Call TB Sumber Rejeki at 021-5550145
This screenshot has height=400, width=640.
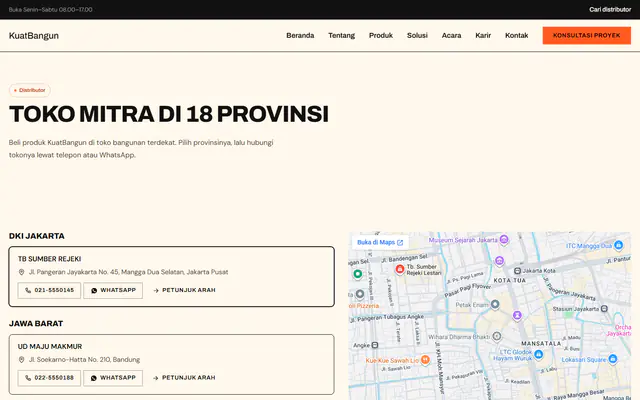coord(49,290)
